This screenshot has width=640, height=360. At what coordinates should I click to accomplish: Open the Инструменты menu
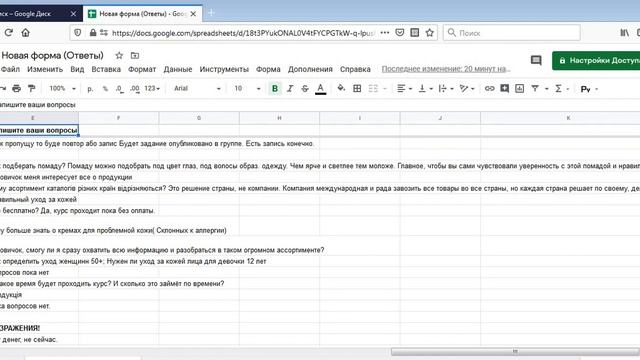pyautogui.click(x=224, y=69)
